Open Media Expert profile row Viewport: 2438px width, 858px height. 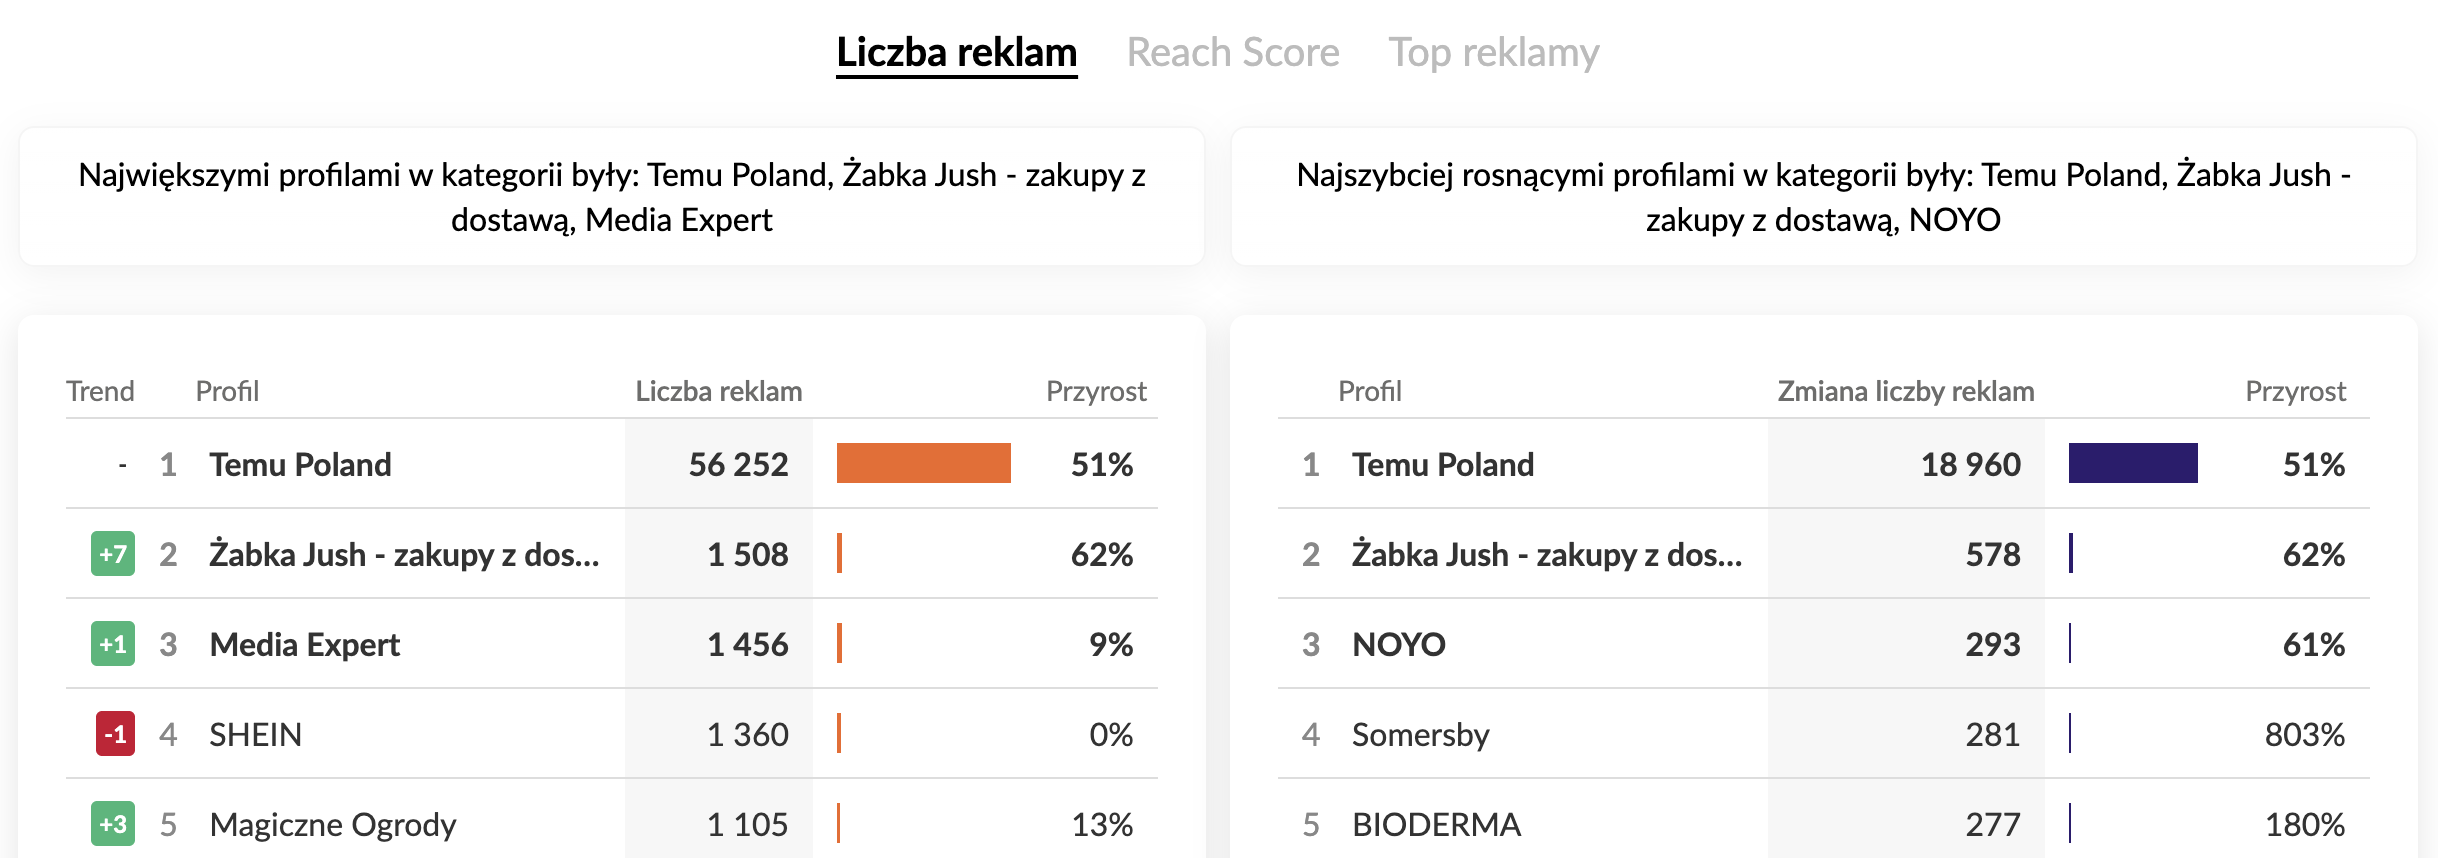click(304, 645)
